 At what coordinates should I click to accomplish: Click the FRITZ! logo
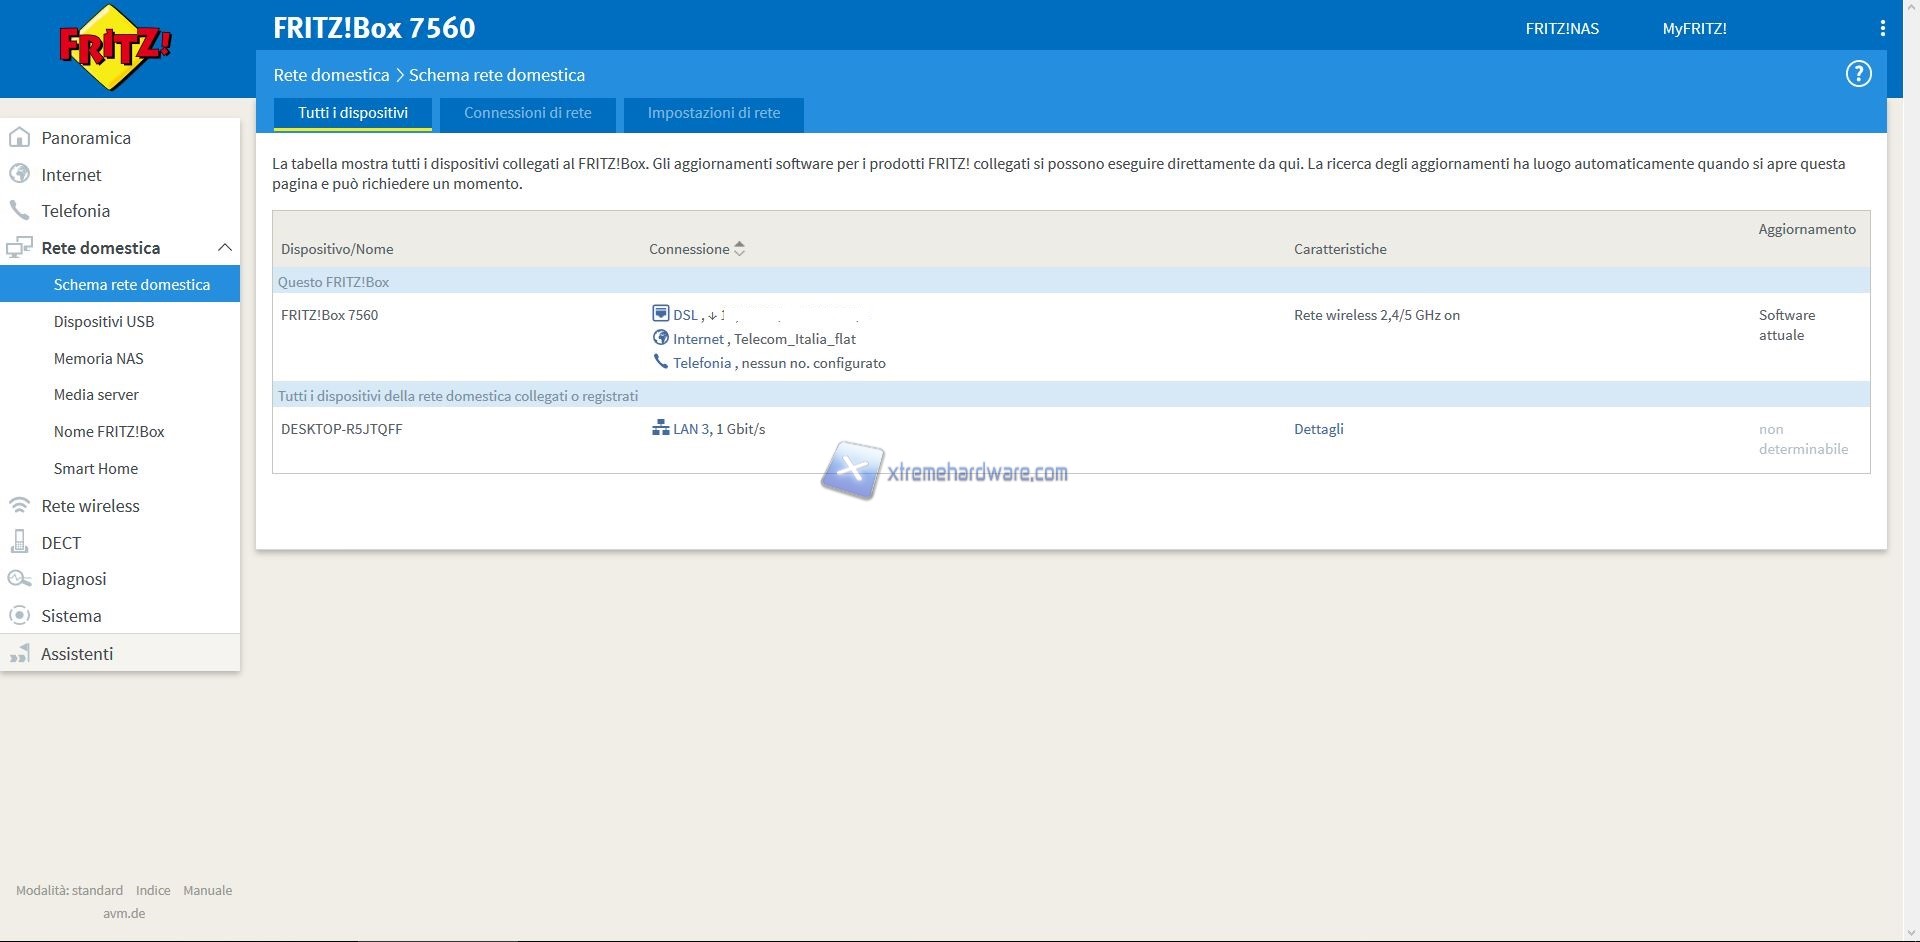pyautogui.click(x=115, y=47)
